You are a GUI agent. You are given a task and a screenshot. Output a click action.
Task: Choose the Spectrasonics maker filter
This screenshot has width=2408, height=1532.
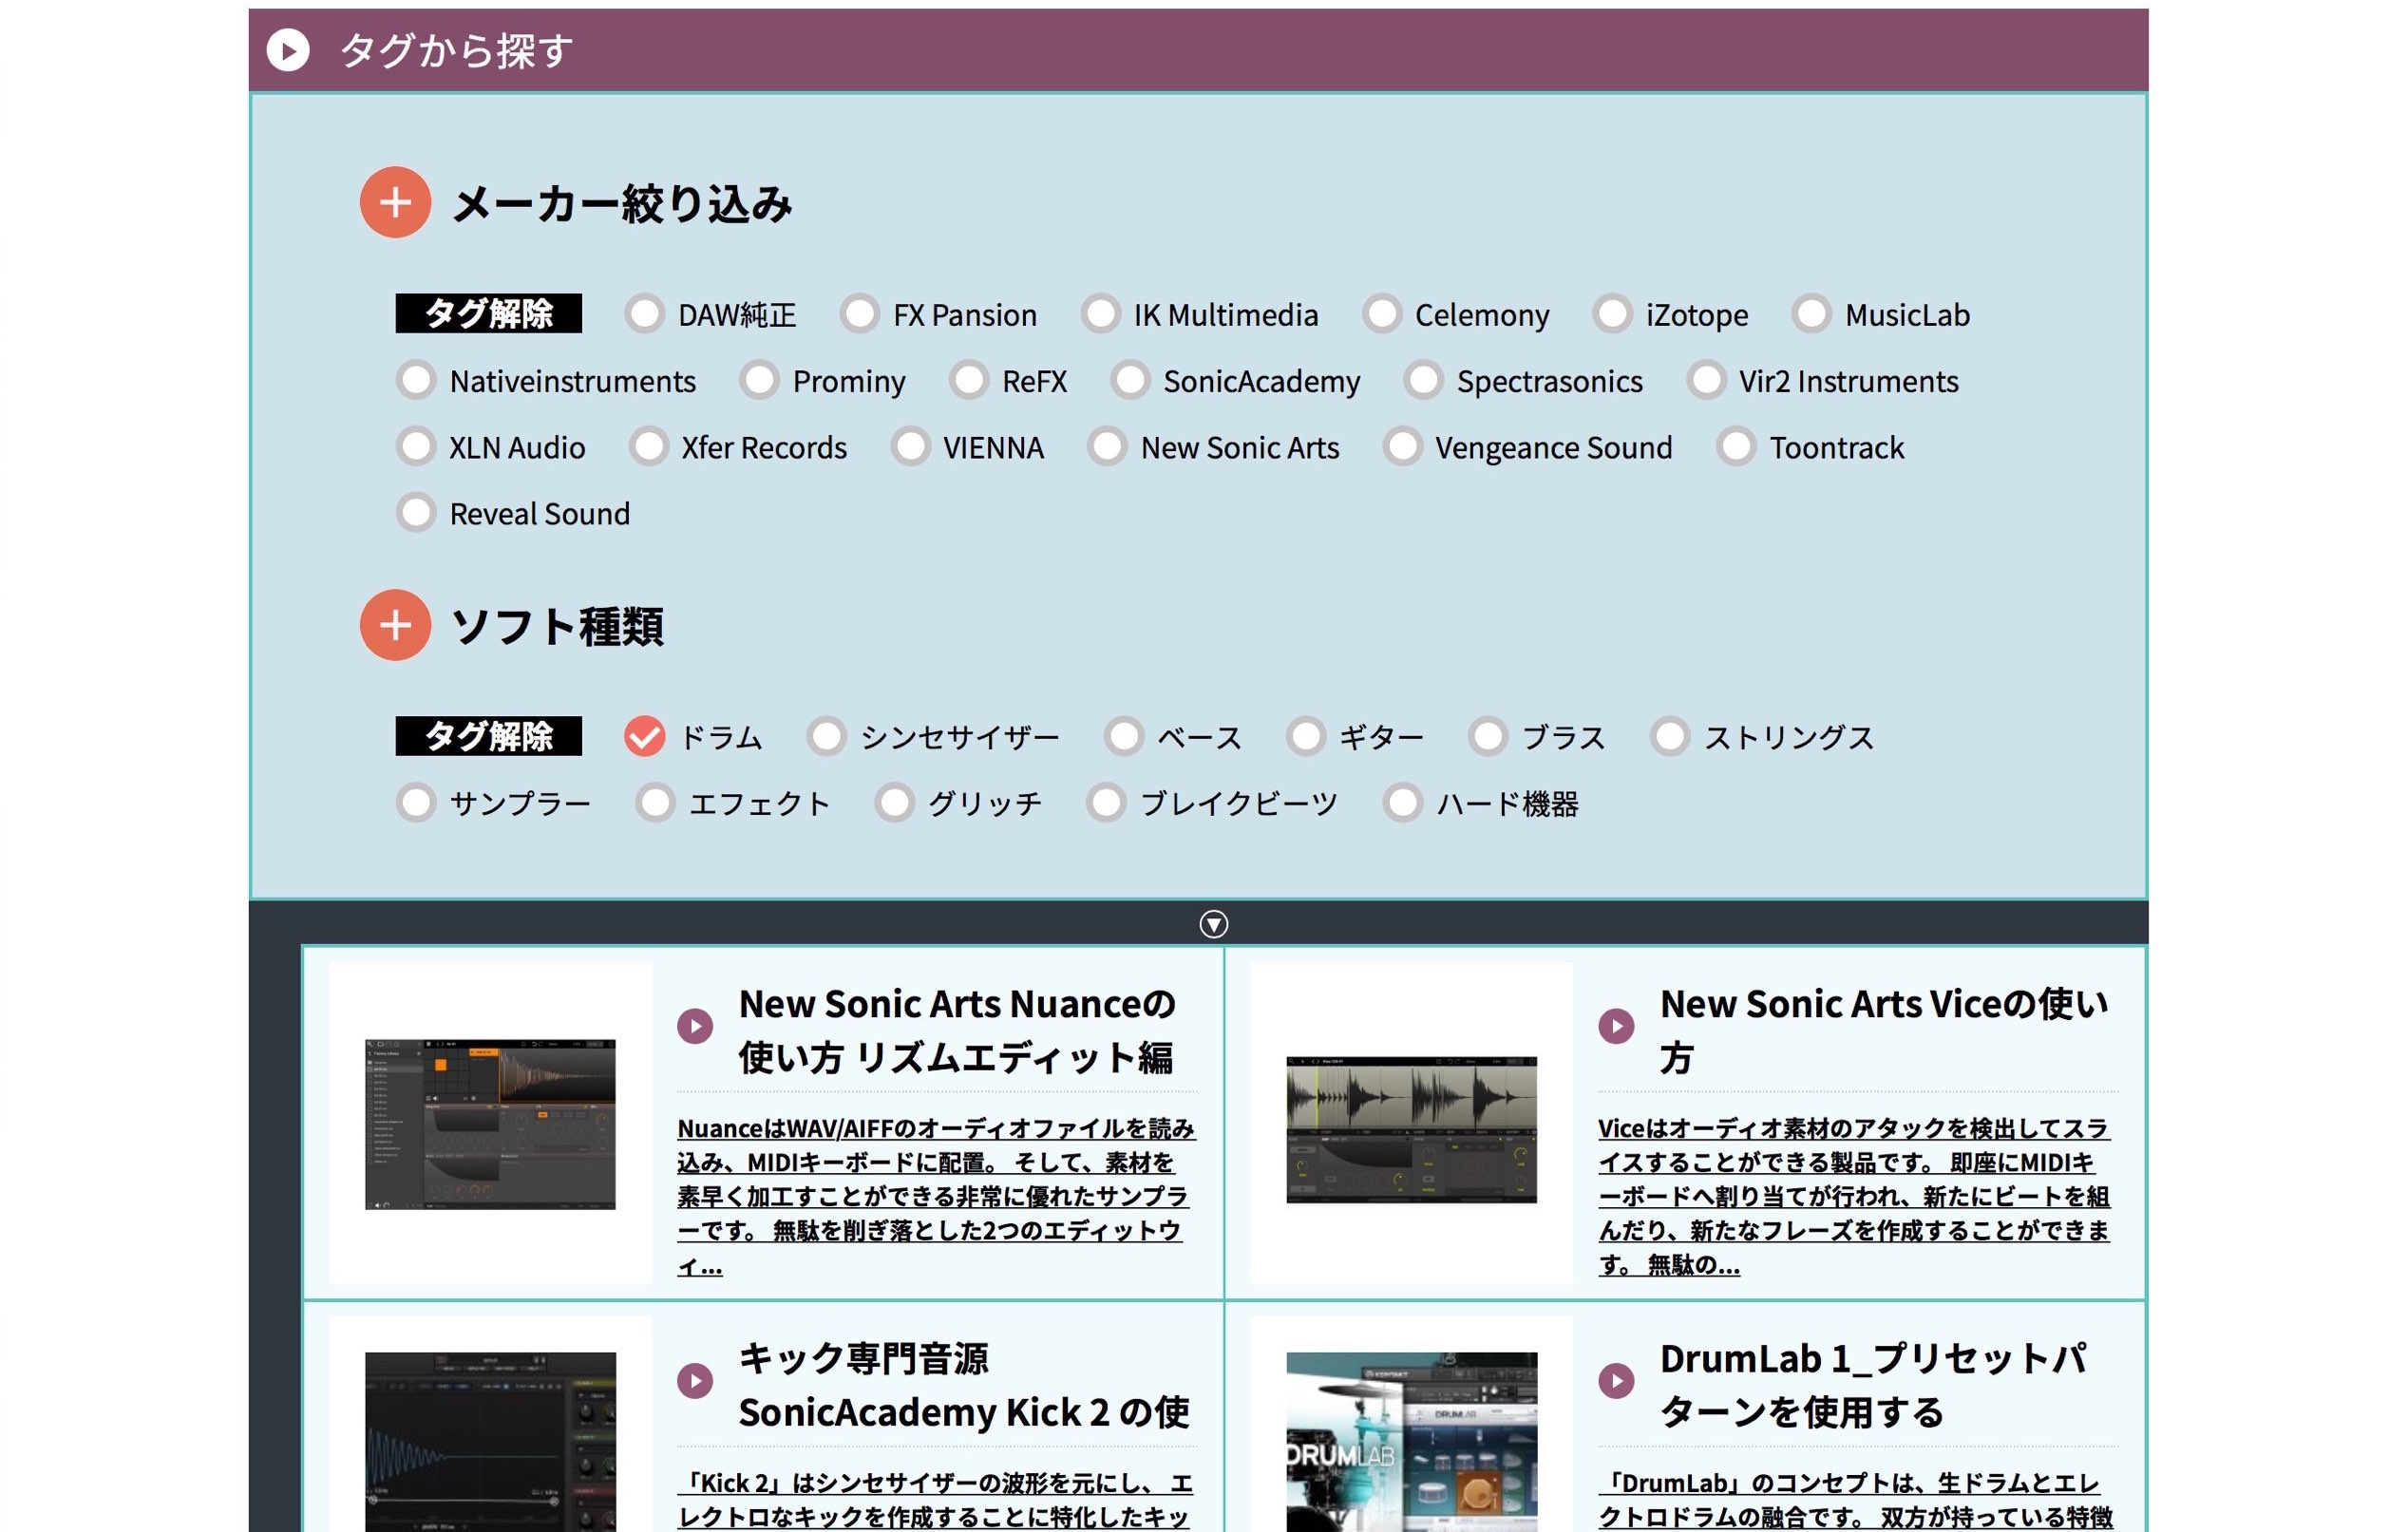(x=1423, y=380)
